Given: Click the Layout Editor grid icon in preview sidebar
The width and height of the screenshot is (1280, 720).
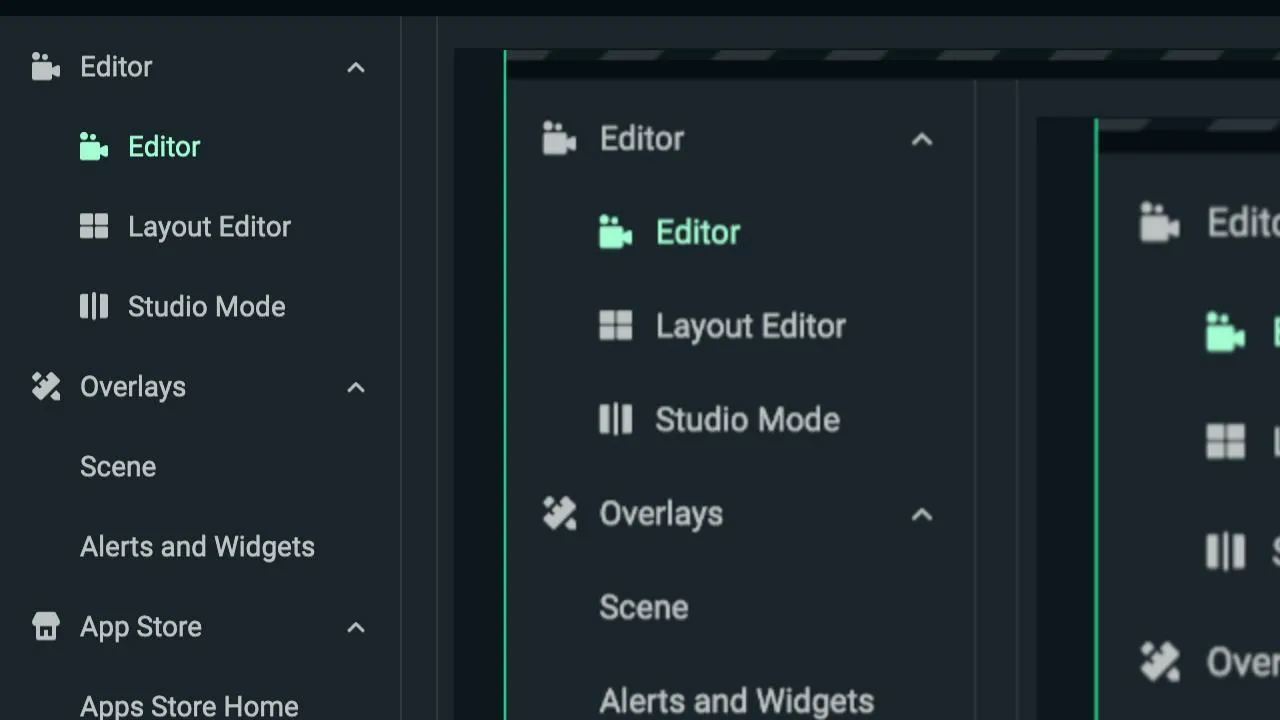Looking at the screenshot, I should [x=615, y=325].
